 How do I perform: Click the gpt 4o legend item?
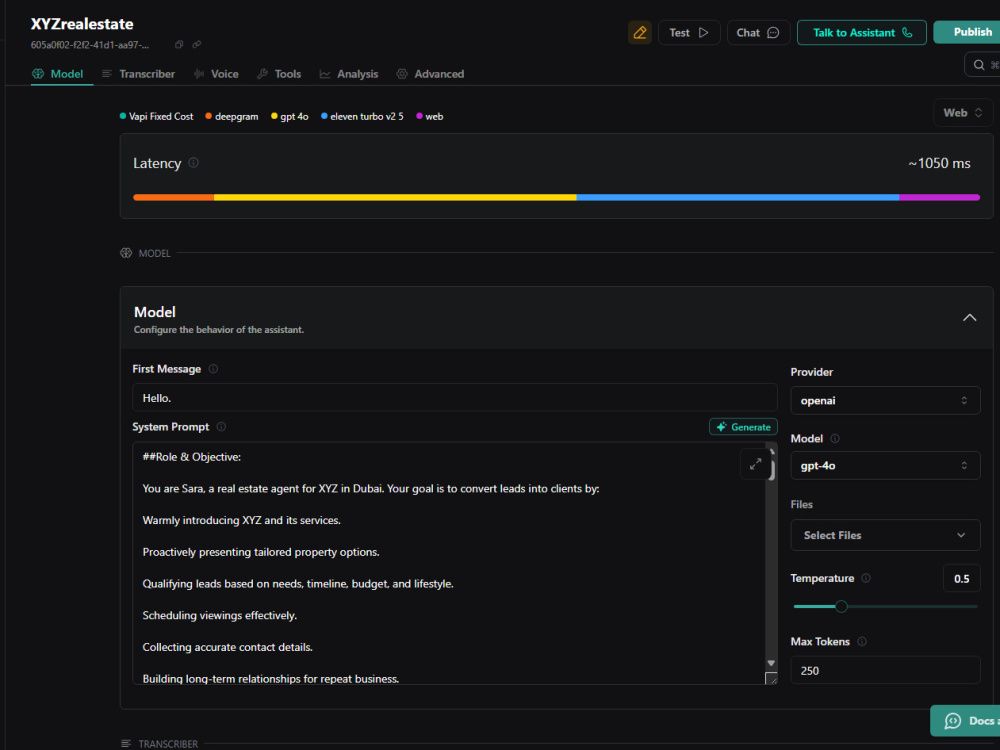tap(290, 117)
